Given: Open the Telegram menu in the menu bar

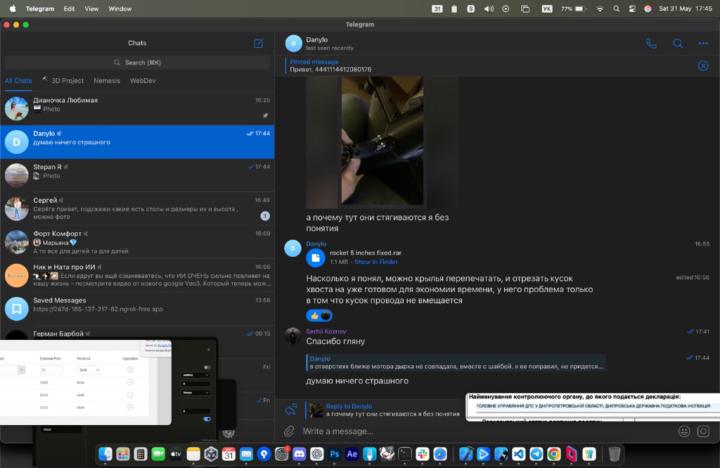Looking at the screenshot, I should (40, 9).
